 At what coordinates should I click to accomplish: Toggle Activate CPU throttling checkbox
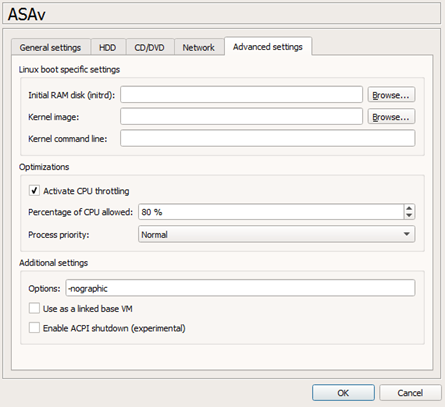point(34,190)
